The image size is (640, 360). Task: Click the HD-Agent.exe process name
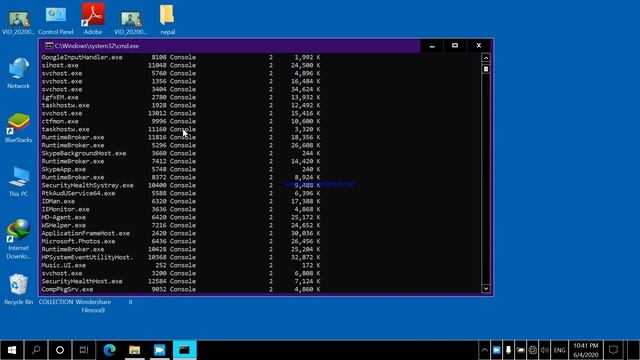[x=63, y=217]
